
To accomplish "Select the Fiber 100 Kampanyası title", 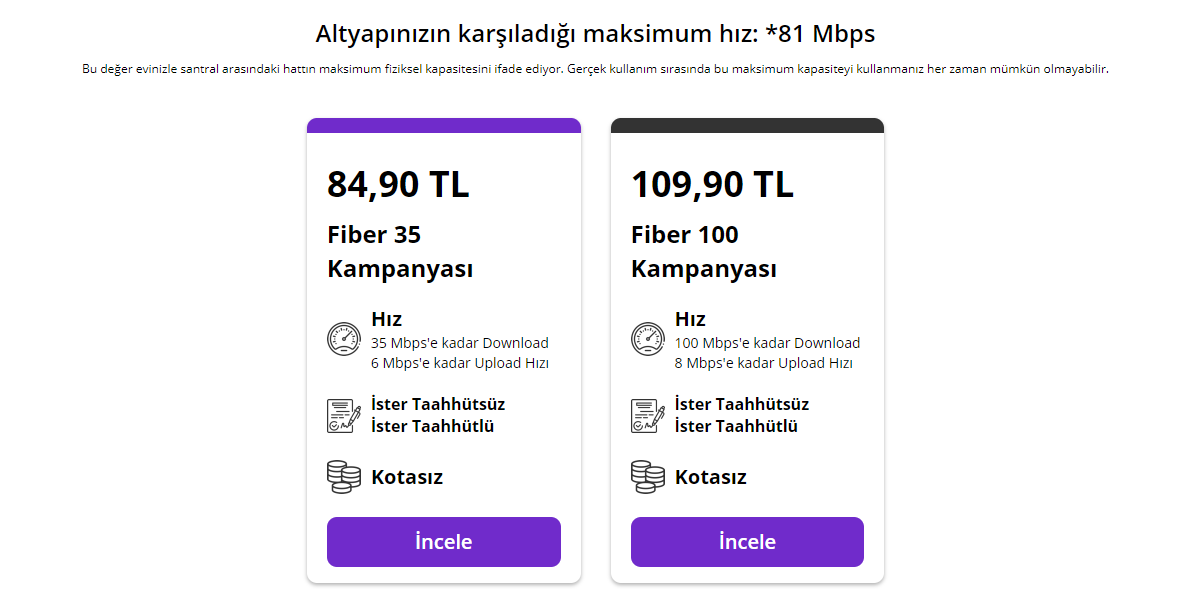I will coord(704,252).
